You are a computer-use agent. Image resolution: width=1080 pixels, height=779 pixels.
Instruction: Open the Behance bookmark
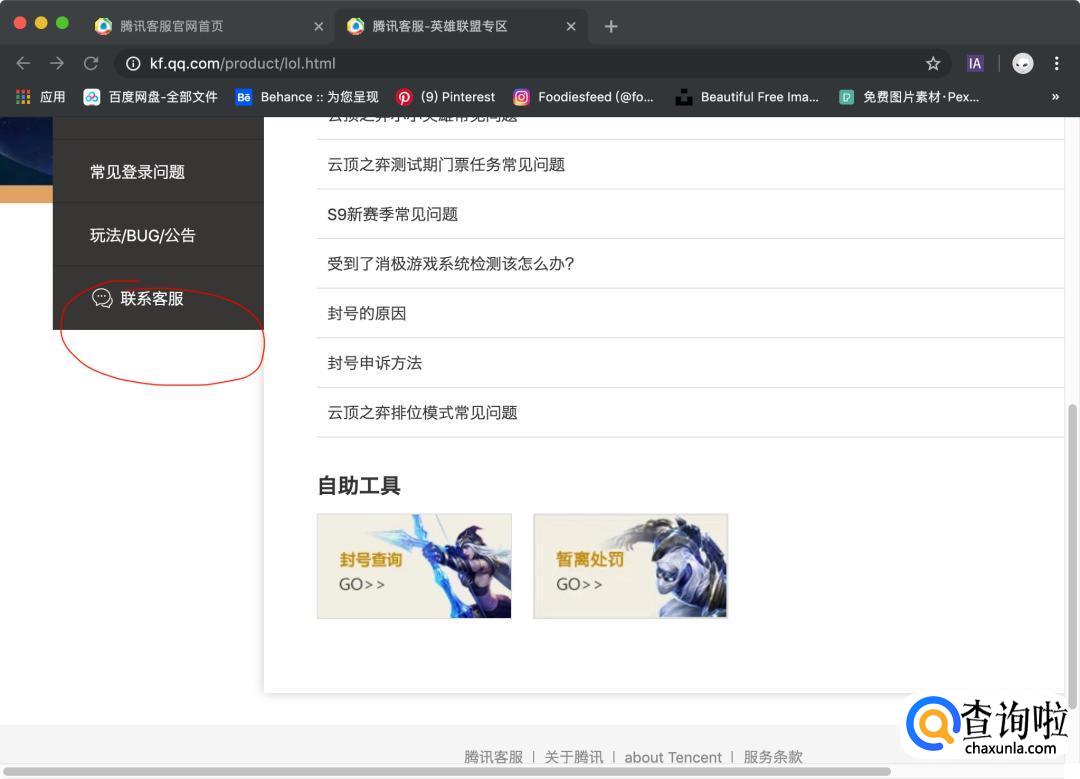(x=307, y=97)
